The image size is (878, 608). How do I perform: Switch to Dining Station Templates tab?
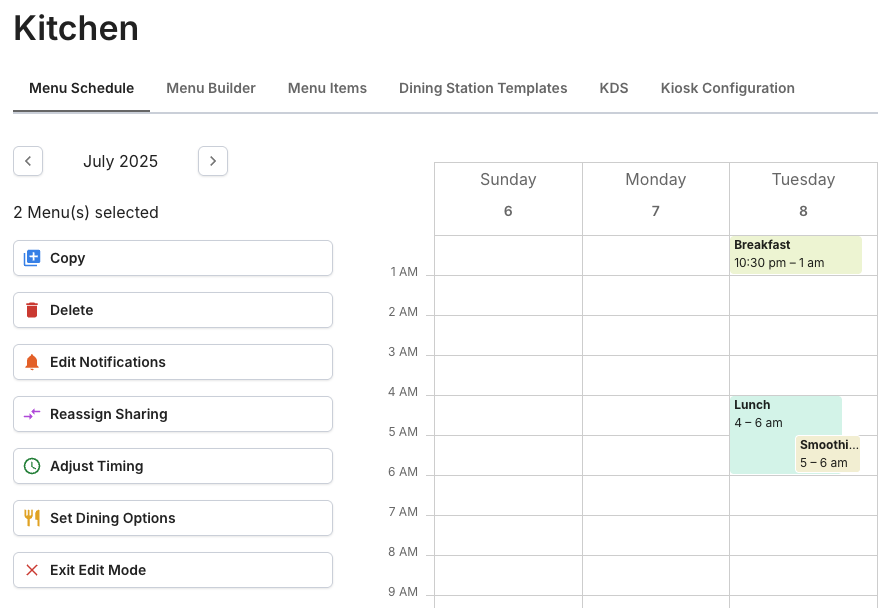(483, 88)
